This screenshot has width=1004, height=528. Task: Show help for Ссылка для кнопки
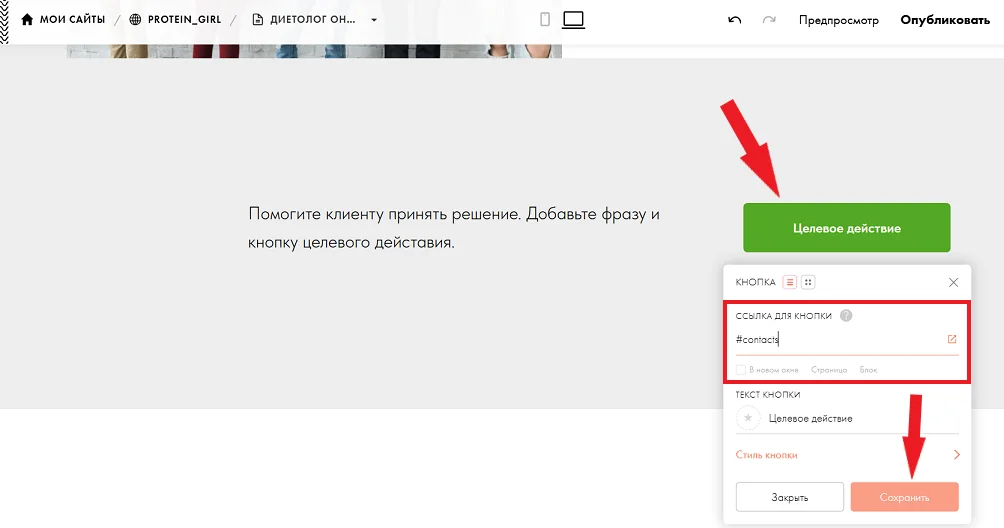(x=846, y=316)
